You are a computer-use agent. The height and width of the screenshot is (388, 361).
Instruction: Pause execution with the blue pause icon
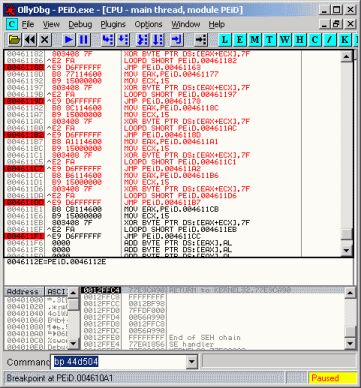pyautogui.click(x=84, y=40)
